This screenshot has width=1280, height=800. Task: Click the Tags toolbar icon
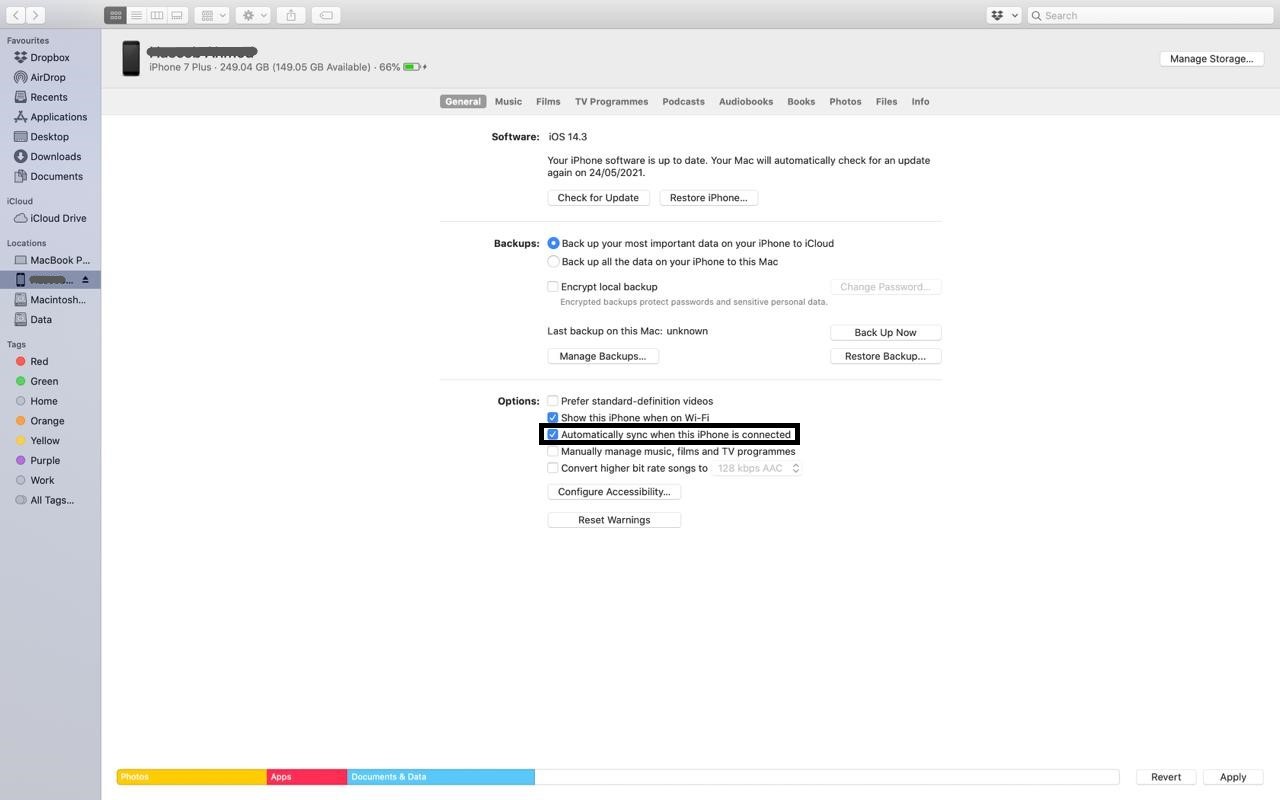pos(324,14)
